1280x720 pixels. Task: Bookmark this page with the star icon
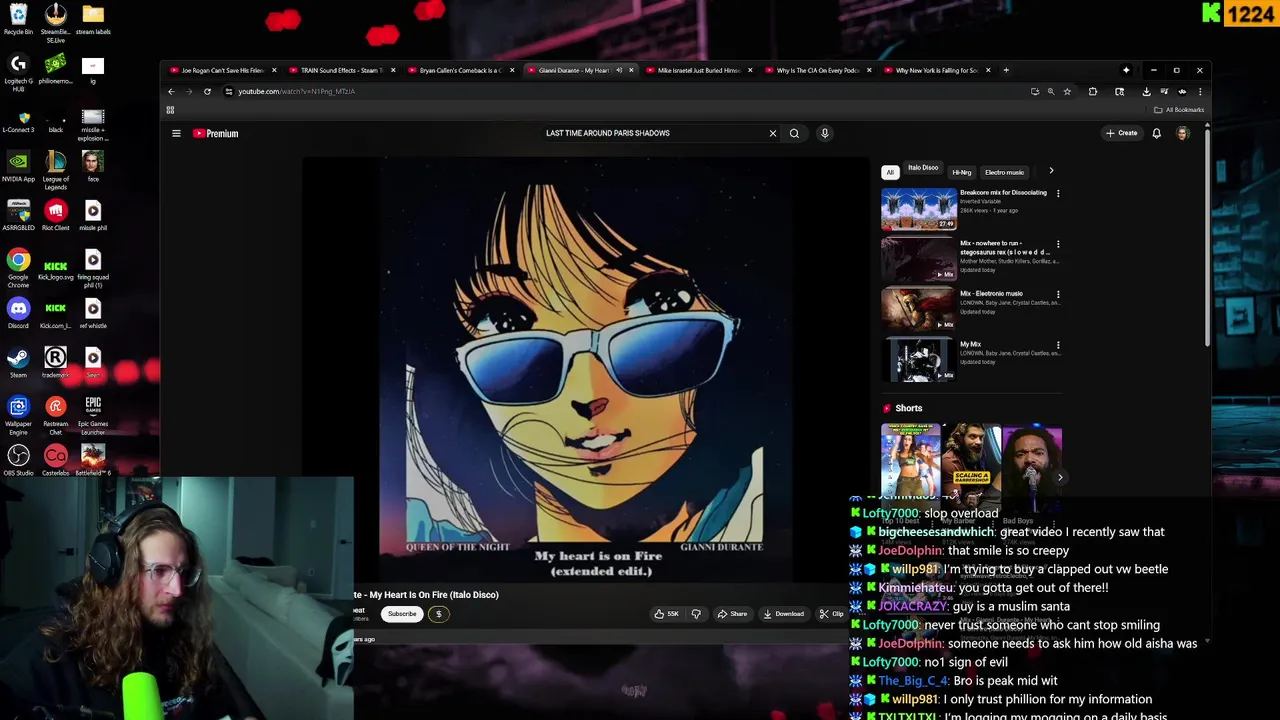(1067, 91)
